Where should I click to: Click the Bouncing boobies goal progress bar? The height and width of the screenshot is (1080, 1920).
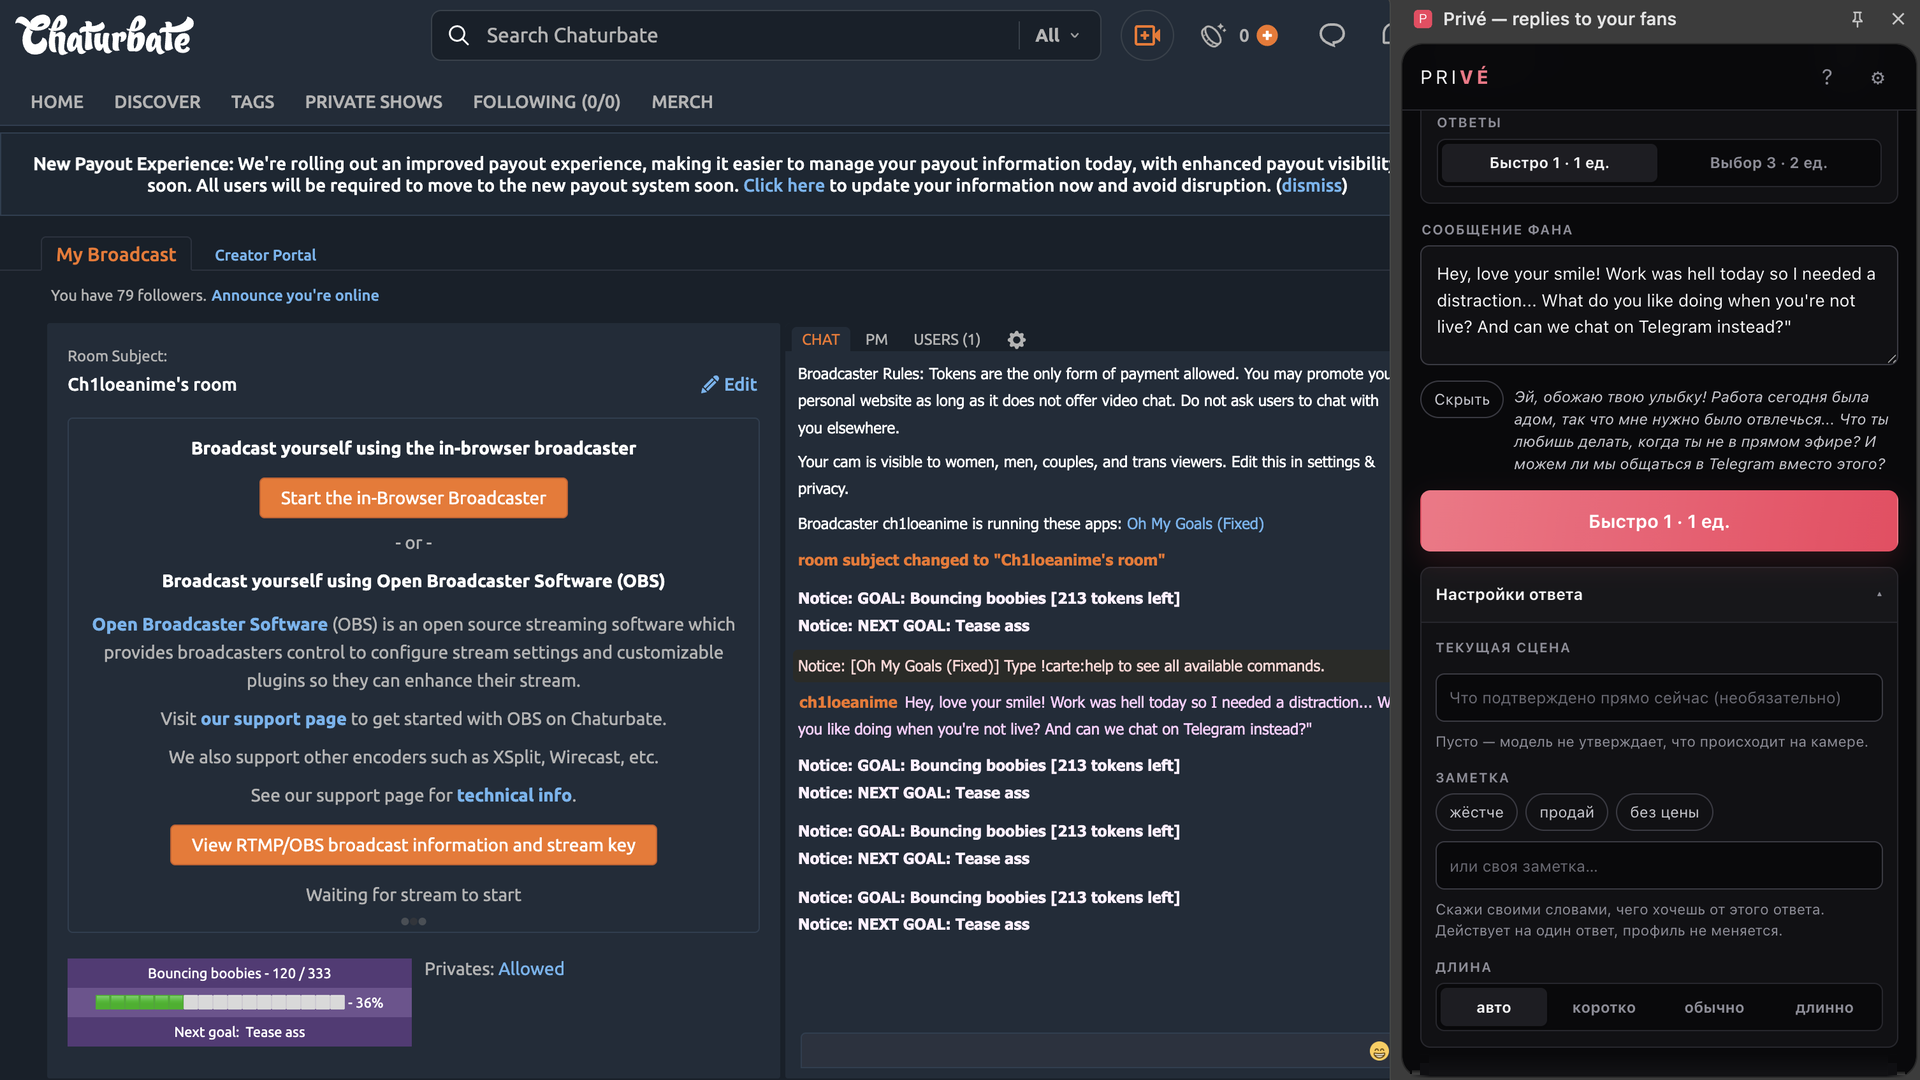(220, 1003)
